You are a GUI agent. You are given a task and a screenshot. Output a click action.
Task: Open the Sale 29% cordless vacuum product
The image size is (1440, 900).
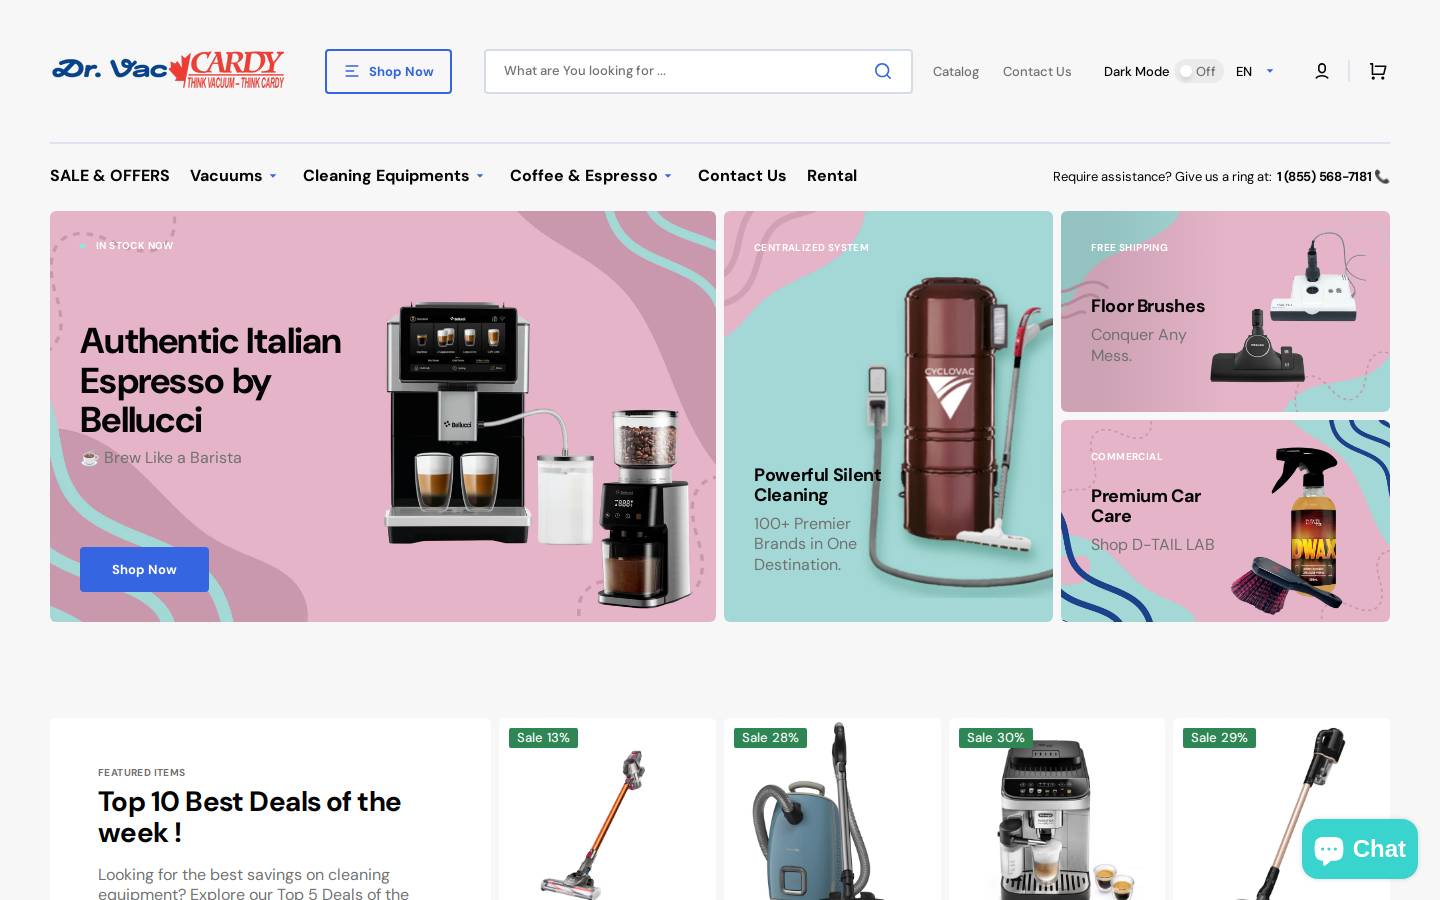tap(1281, 809)
